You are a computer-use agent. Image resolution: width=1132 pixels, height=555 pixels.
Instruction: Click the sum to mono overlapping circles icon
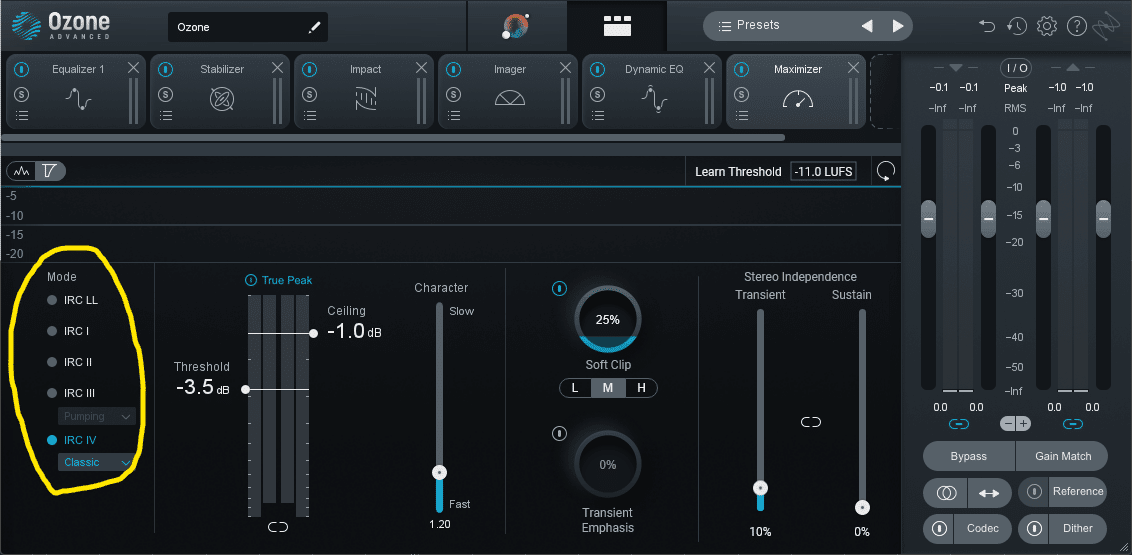tap(946, 493)
